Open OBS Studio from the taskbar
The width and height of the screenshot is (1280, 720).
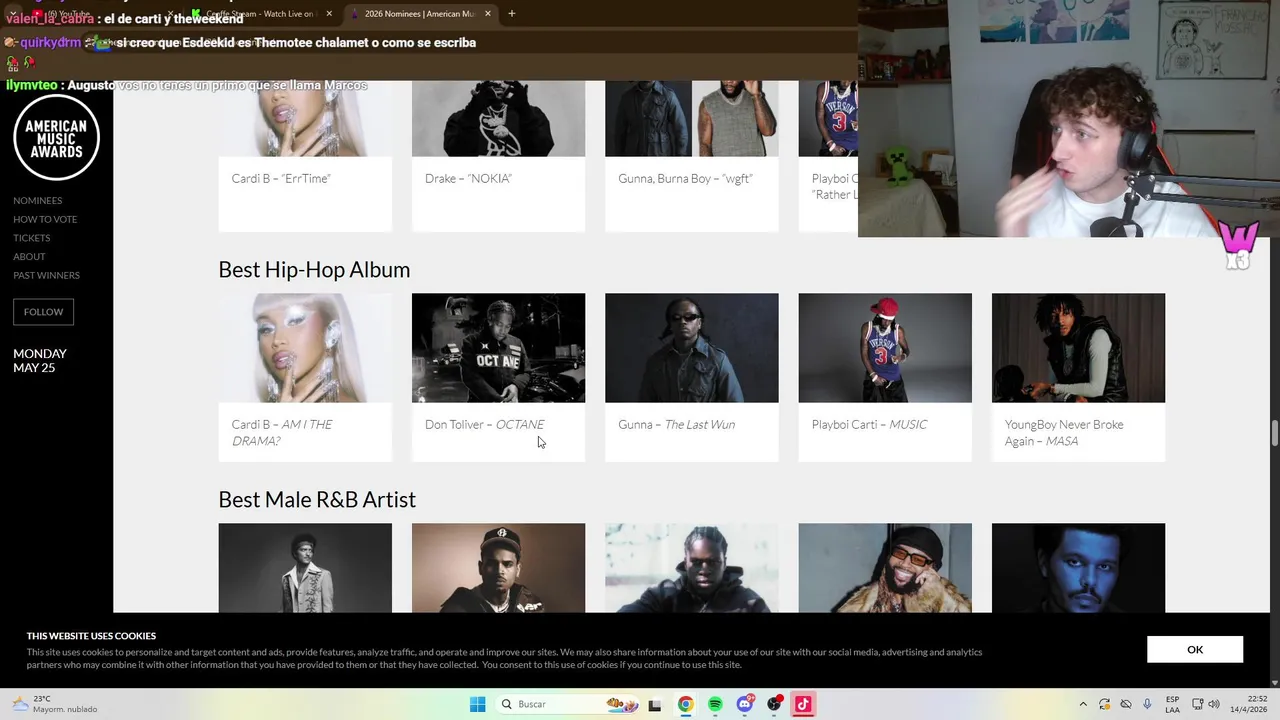click(x=774, y=704)
